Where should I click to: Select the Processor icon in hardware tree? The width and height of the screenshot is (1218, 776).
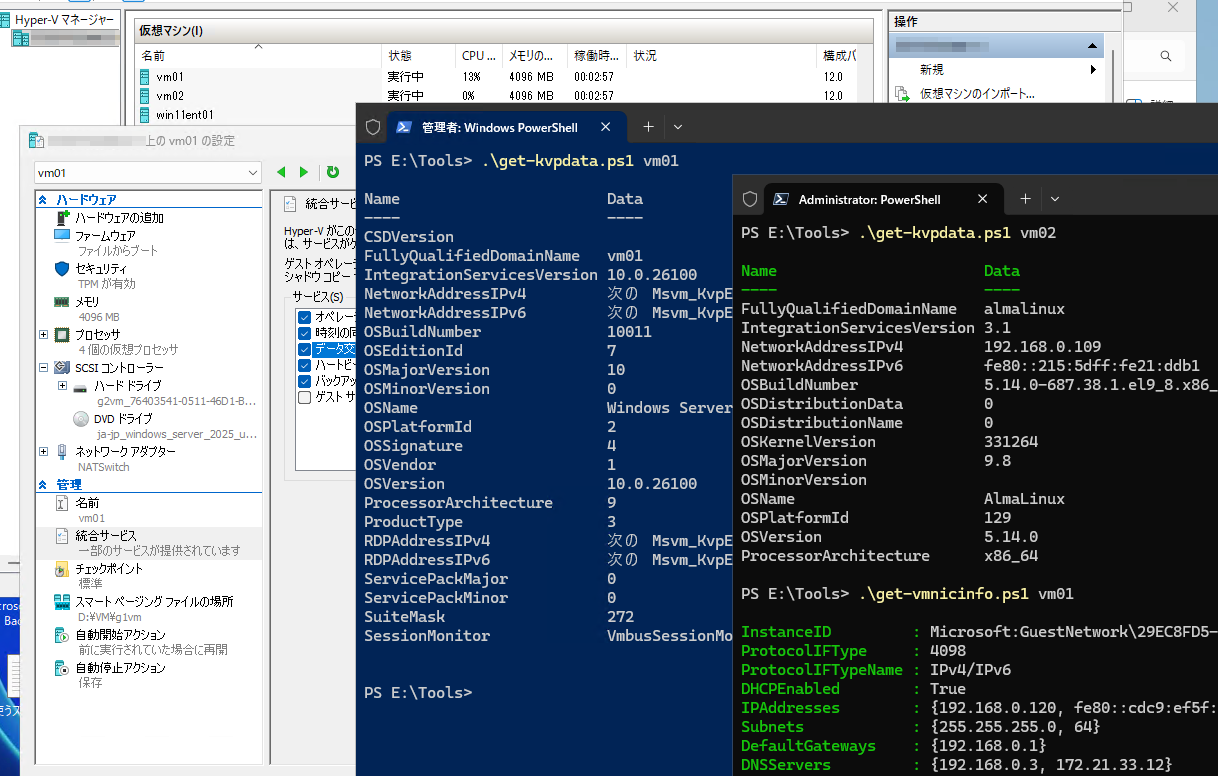tap(62, 335)
